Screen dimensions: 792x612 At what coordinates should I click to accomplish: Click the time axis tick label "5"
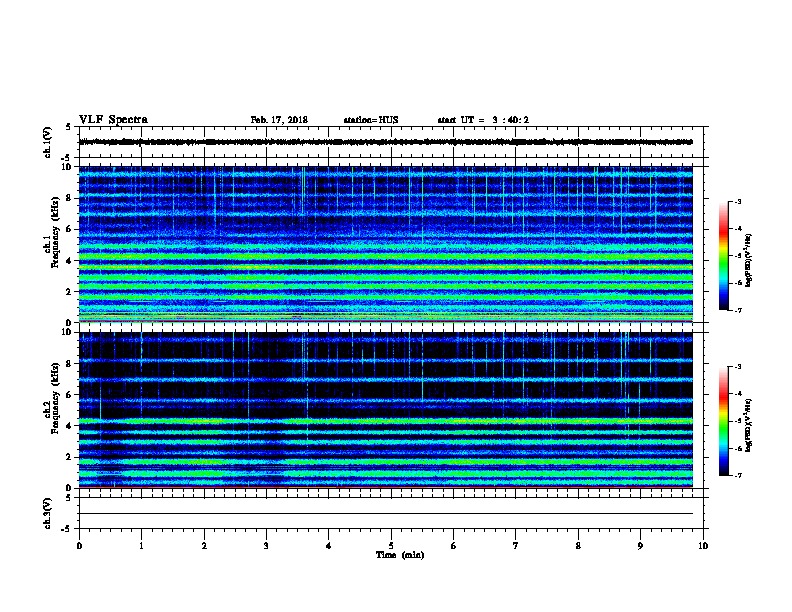click(x=391, y=546)
